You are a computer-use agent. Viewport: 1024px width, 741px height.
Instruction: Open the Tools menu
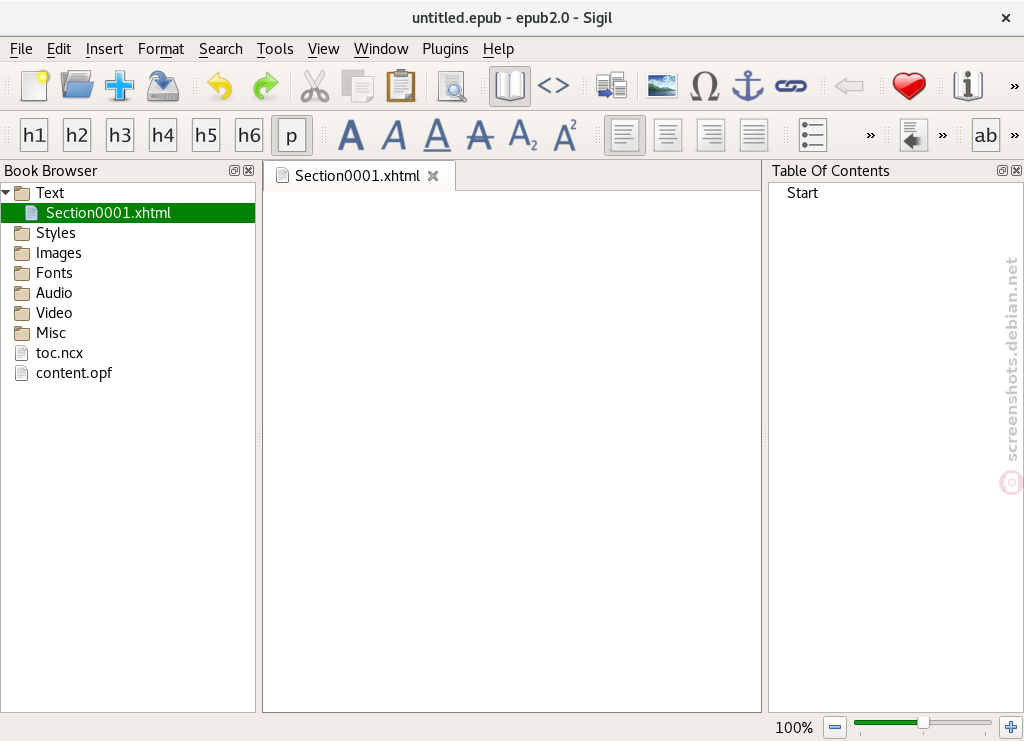(275, 49)
